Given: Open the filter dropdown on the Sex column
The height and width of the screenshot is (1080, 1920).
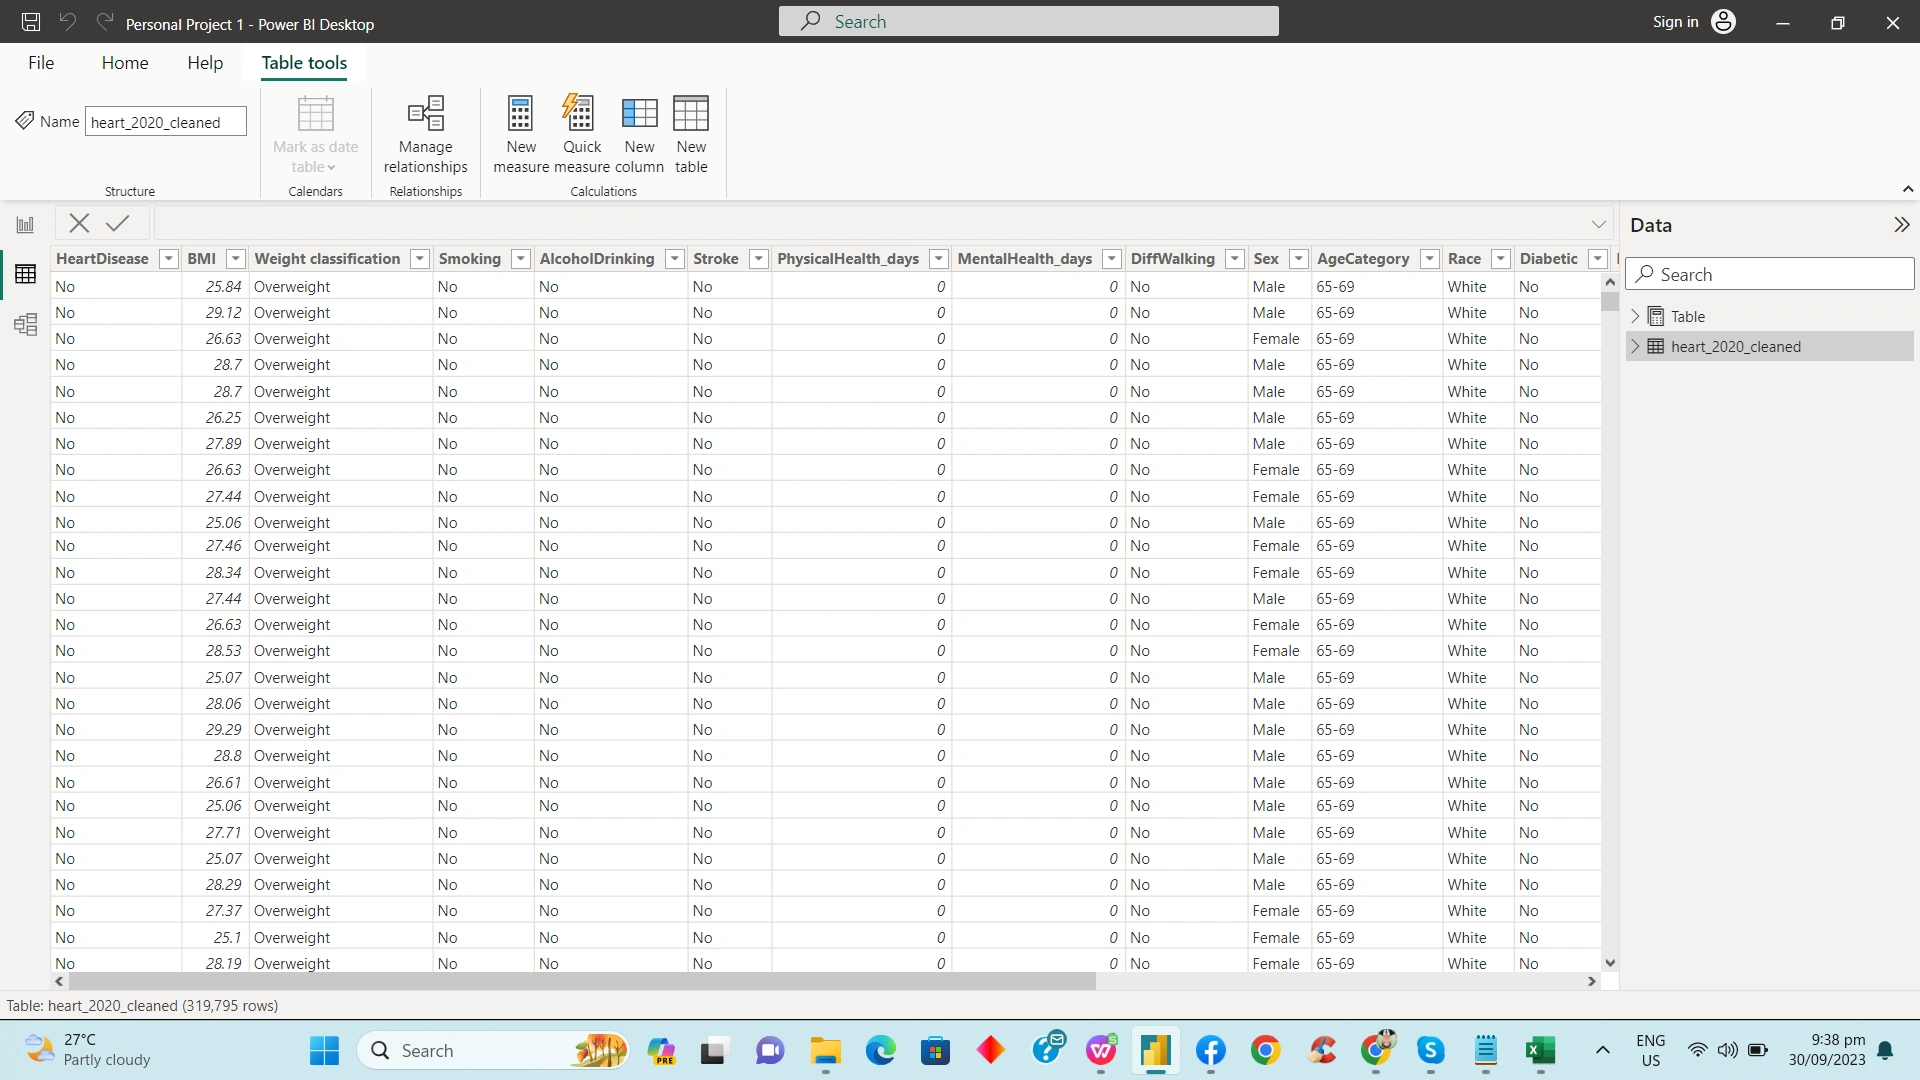Looking at the screenshot, I should (x=1299, y=258).
